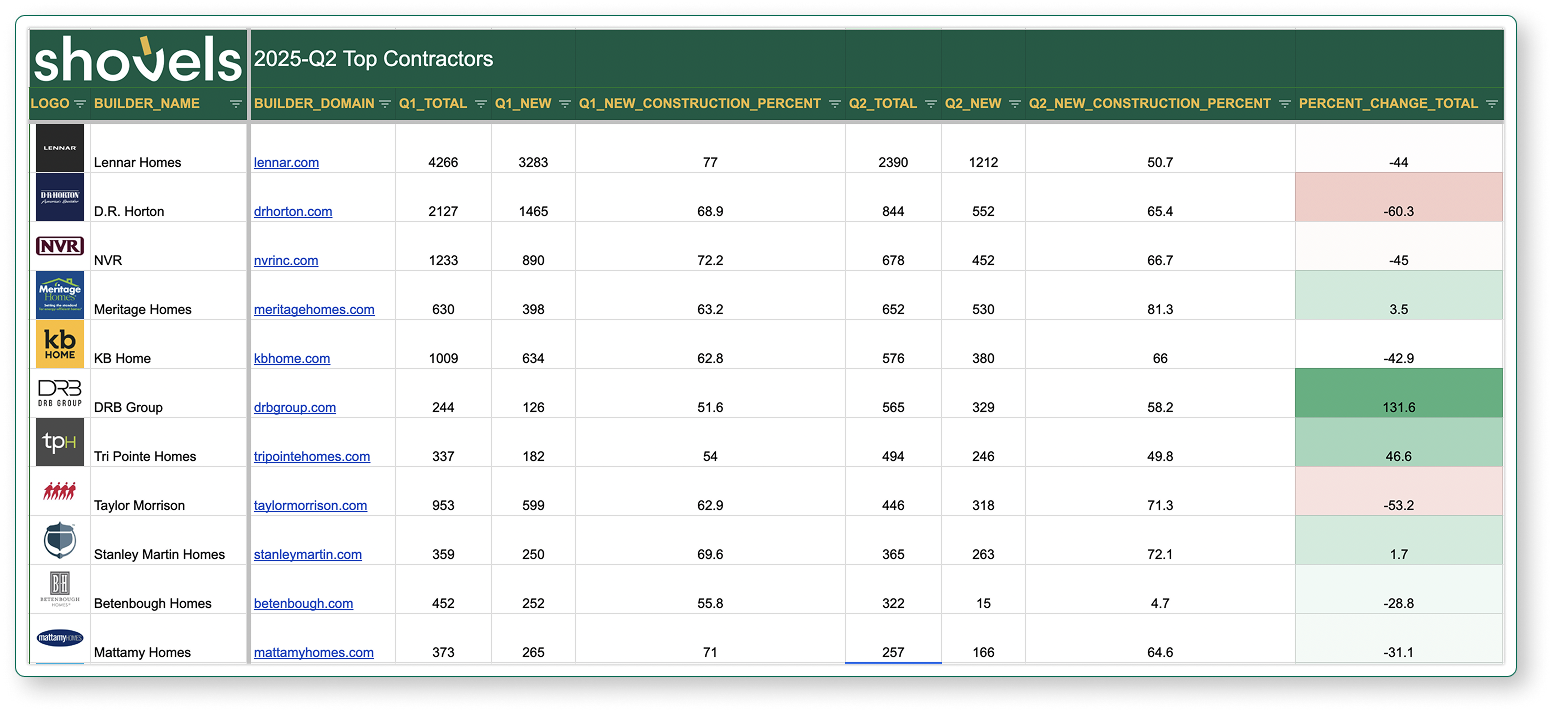The image size is (1552, 712).
Task: Select the highlighted Q2_TOTAL cell 257
Action: point(893,638)
